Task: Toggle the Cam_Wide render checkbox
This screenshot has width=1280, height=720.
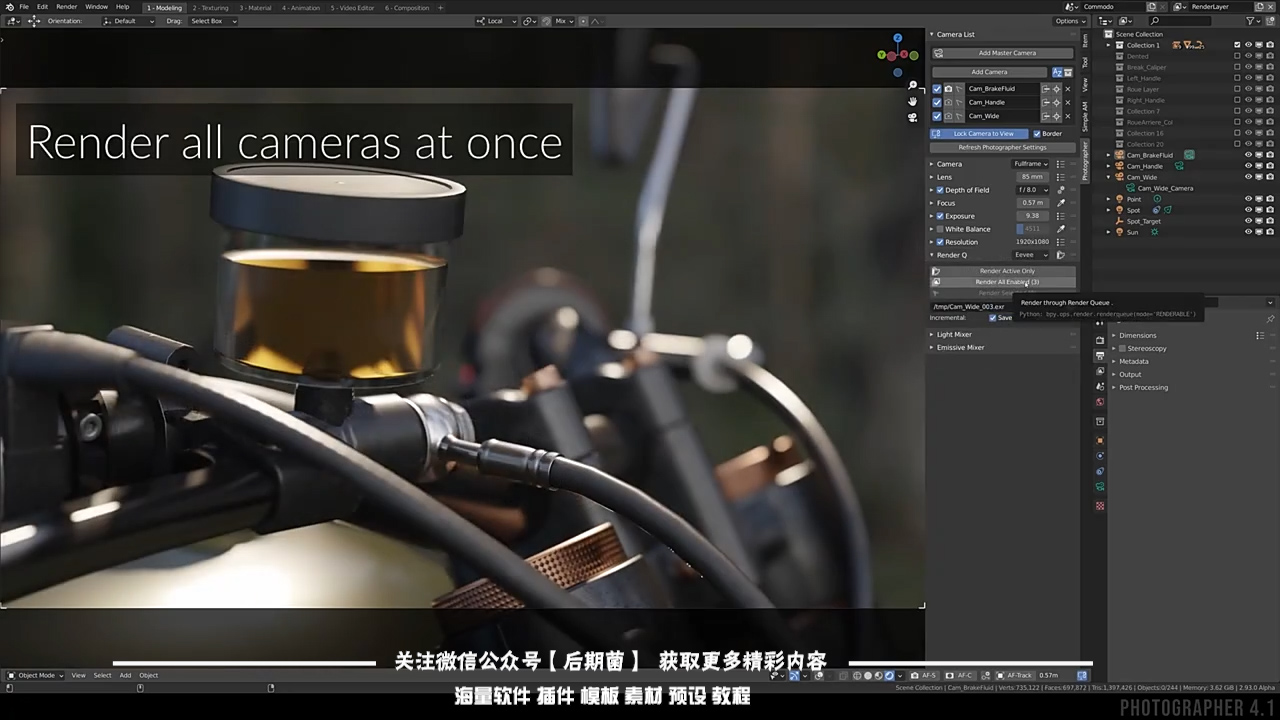Action: (937, 116)
